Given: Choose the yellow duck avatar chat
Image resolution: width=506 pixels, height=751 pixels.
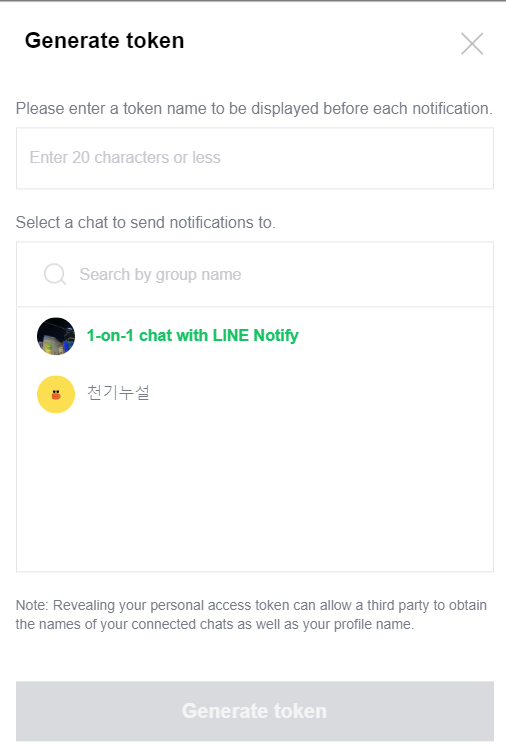Looking at the screenshot, I should point(56,394).
